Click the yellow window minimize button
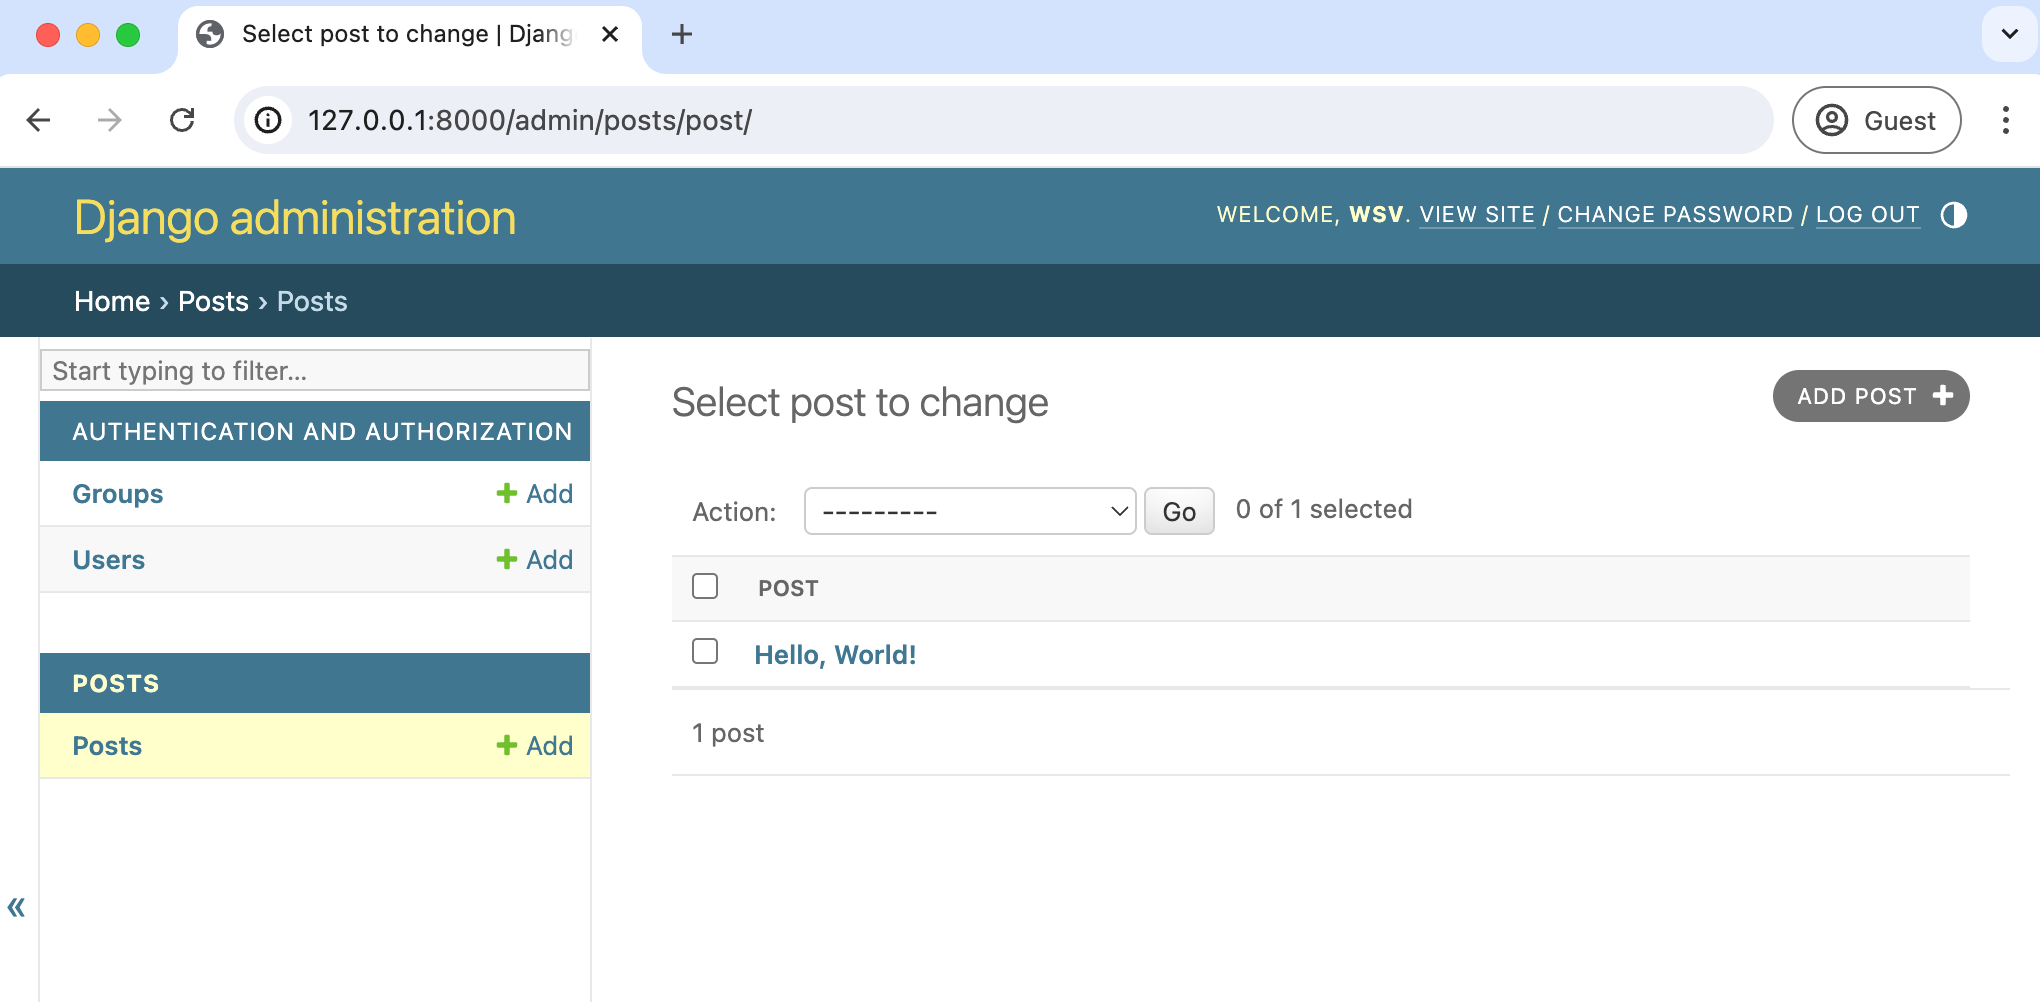This screenshot has width=2040, height=1002. coord(88,35)
